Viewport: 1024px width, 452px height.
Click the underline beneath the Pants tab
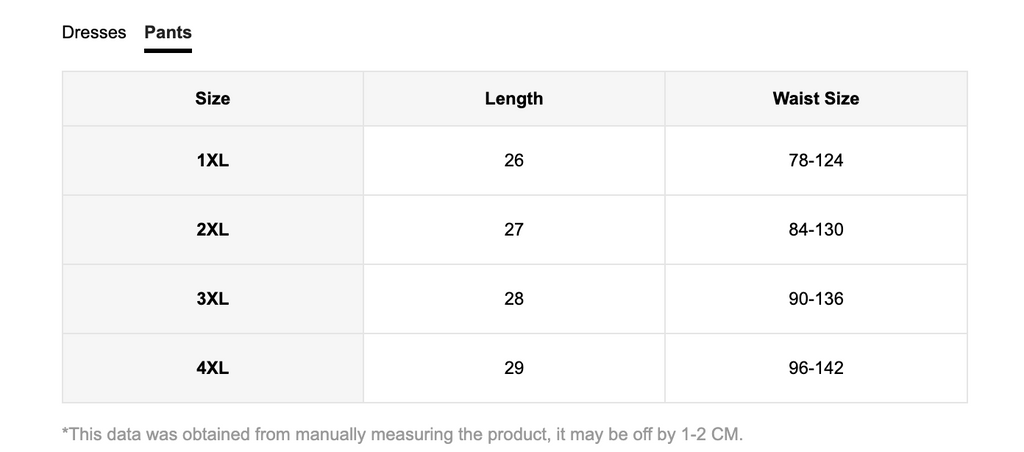point(168,50)
